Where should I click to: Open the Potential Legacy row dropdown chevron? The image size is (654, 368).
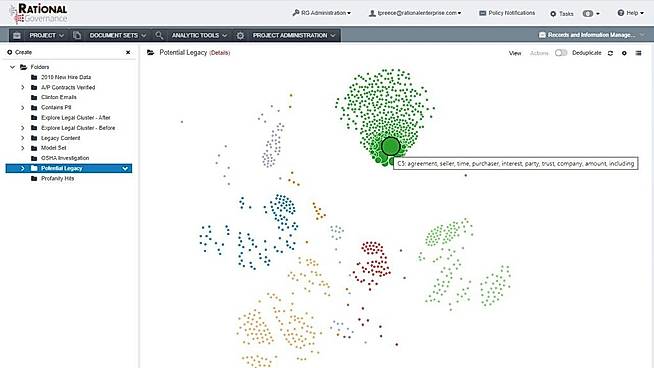(x=125, y=169)
